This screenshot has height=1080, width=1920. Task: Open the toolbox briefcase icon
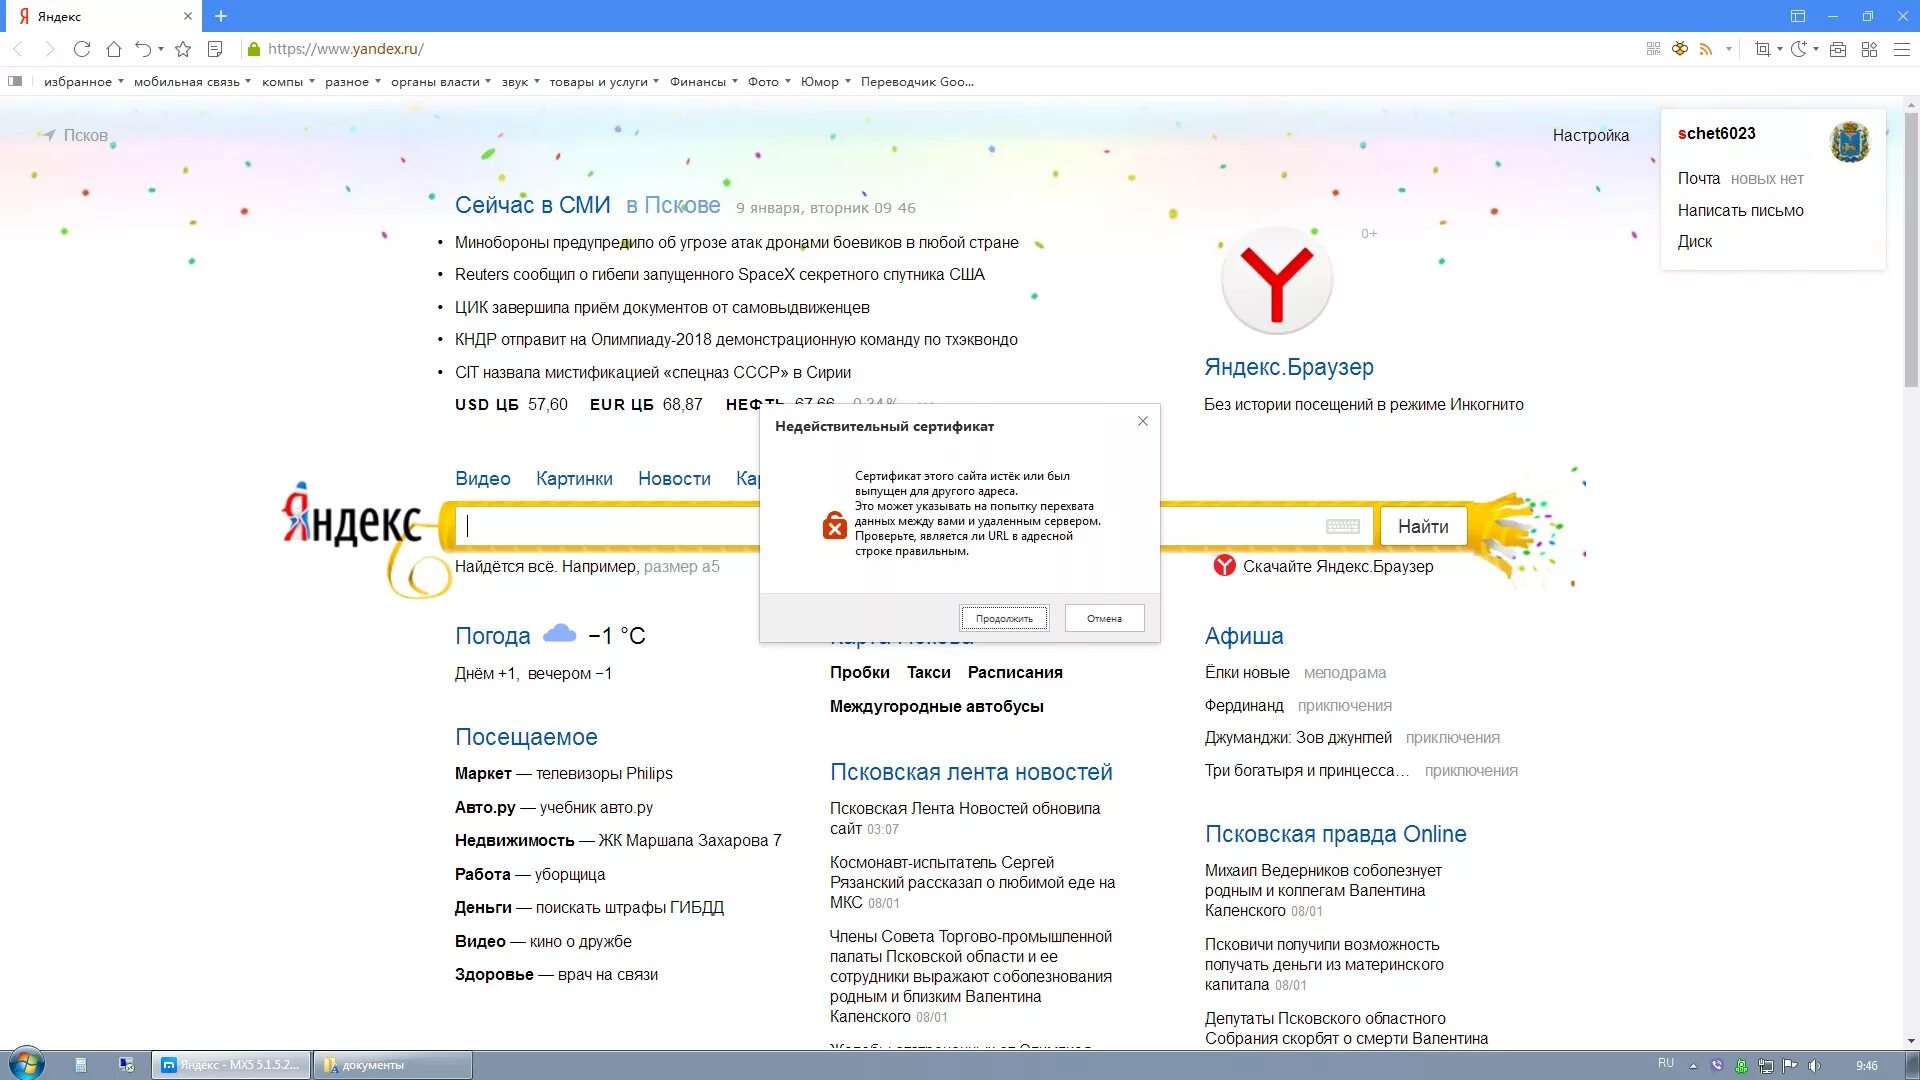pos(1837,49)
